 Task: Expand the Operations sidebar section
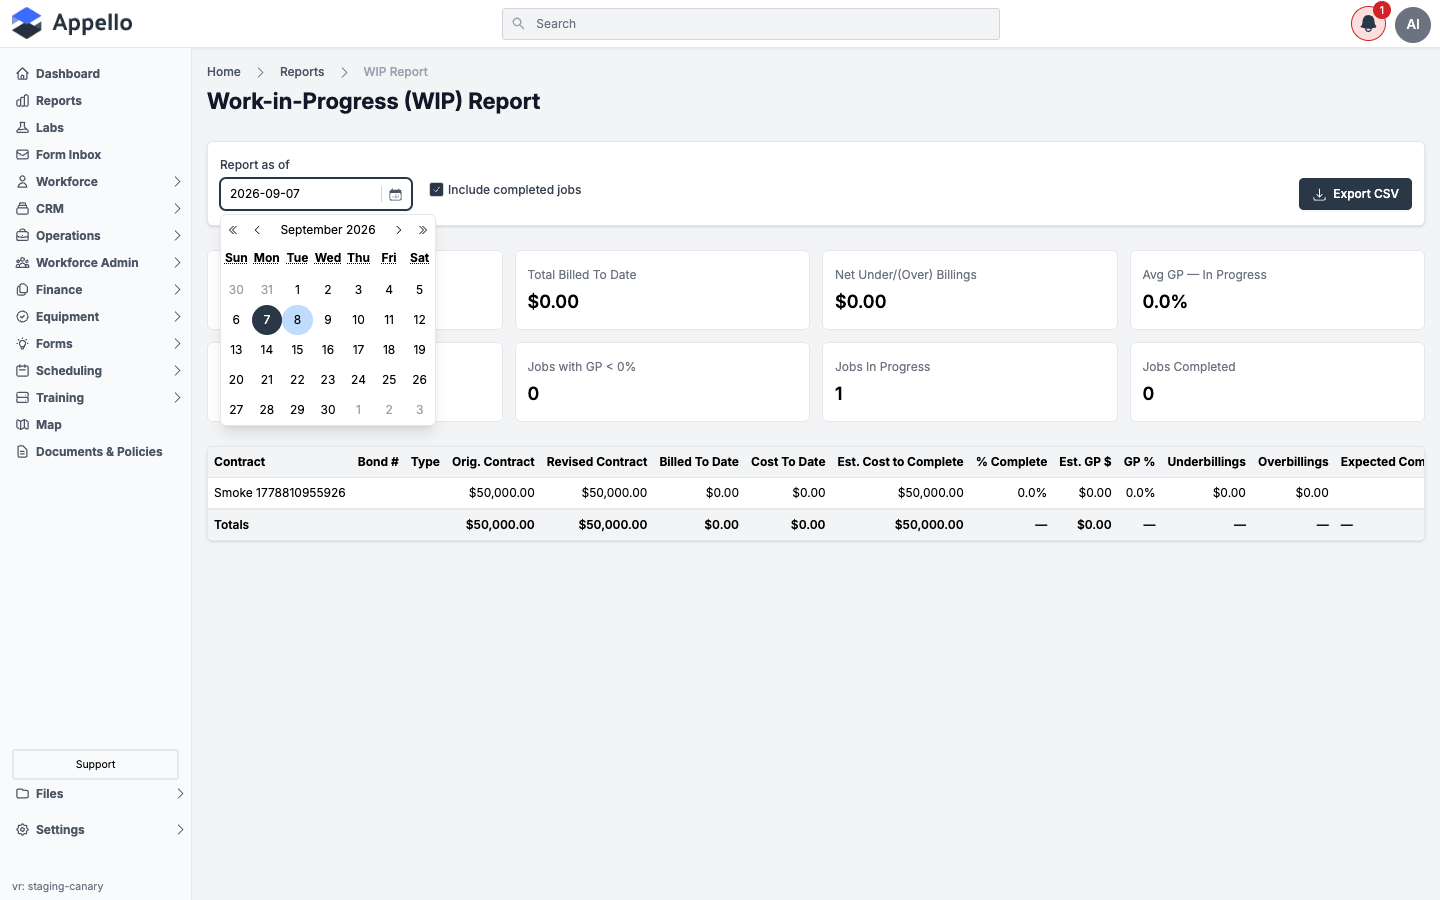click(x=177, y=236)
